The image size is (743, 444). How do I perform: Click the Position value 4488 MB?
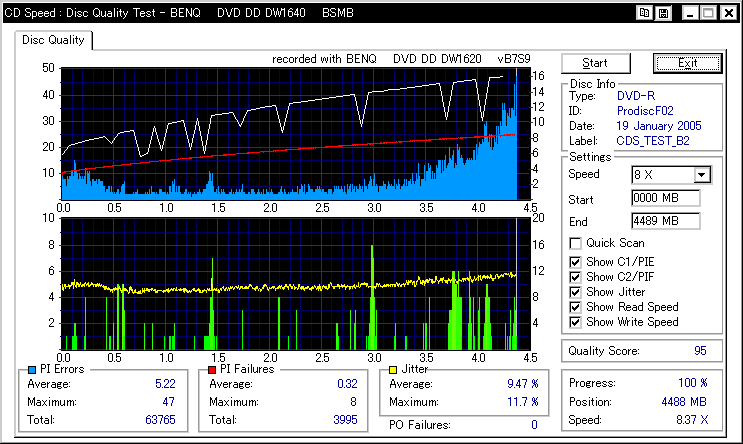coord(684,402)
